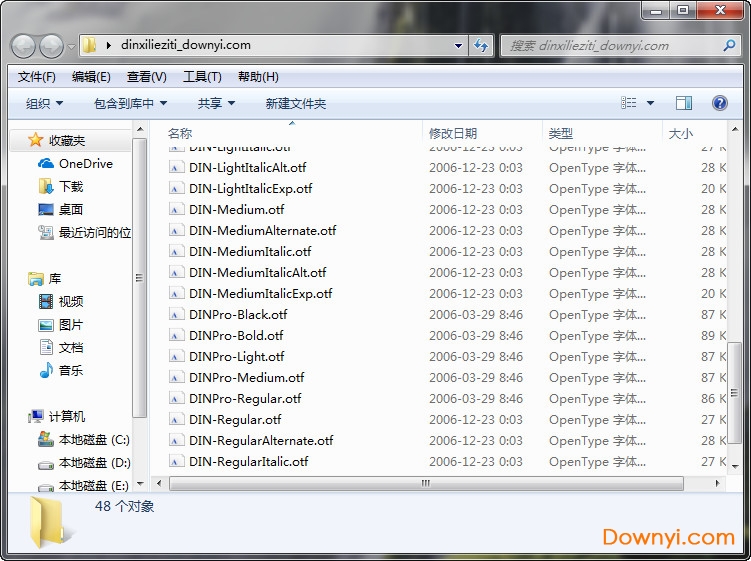The width and height of the screenshot is (751, 561).
Task: Click the navigation pane scrollbar thumb
Action: (x=139, y=278)
